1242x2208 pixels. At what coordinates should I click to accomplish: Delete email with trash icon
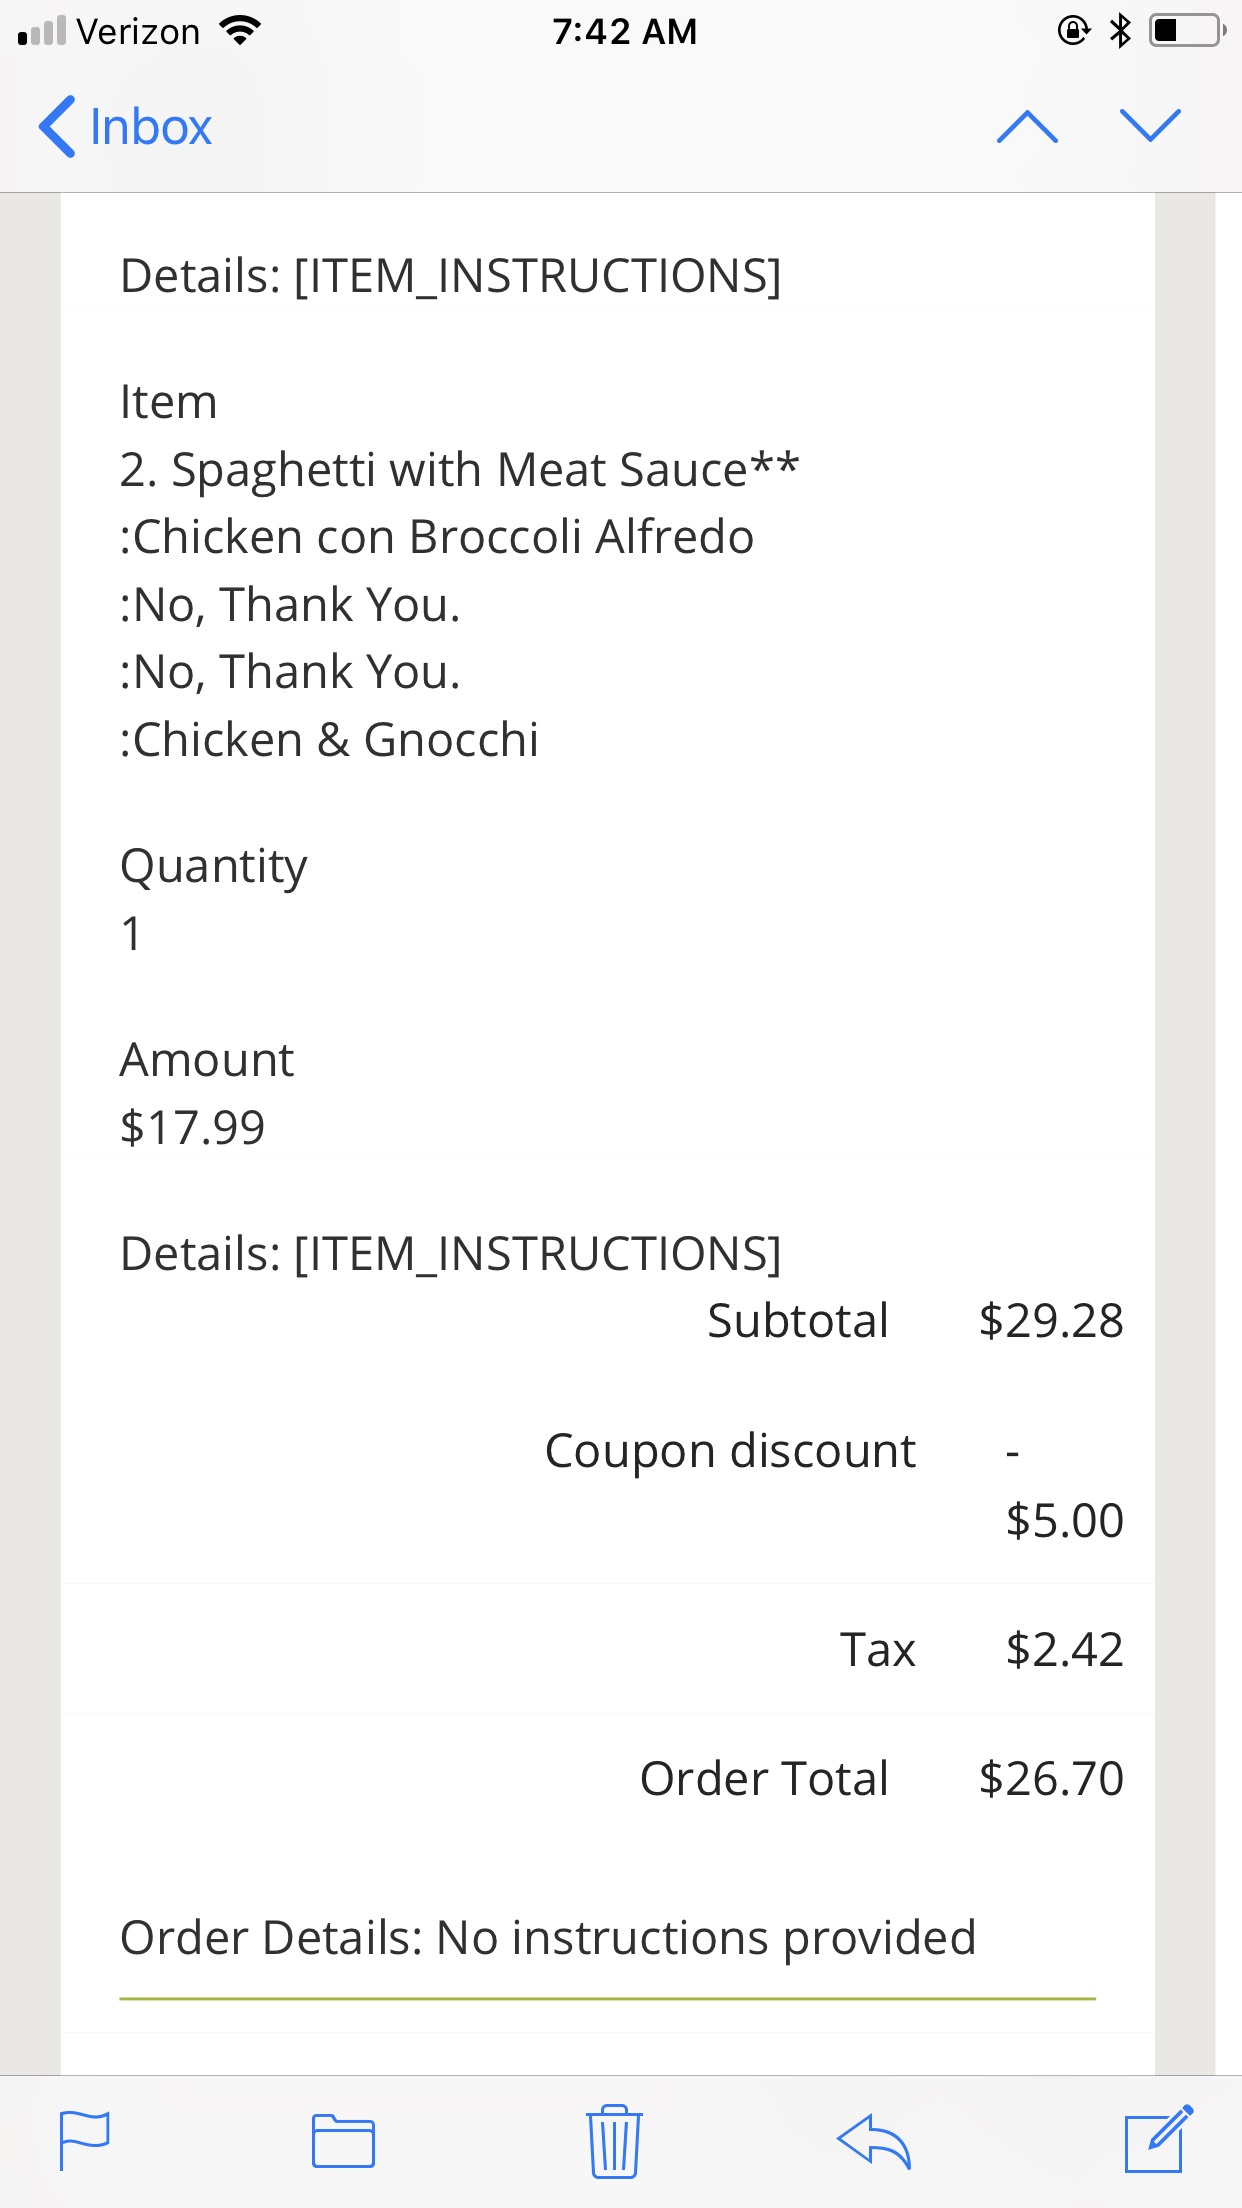(x=614, y=2141)
